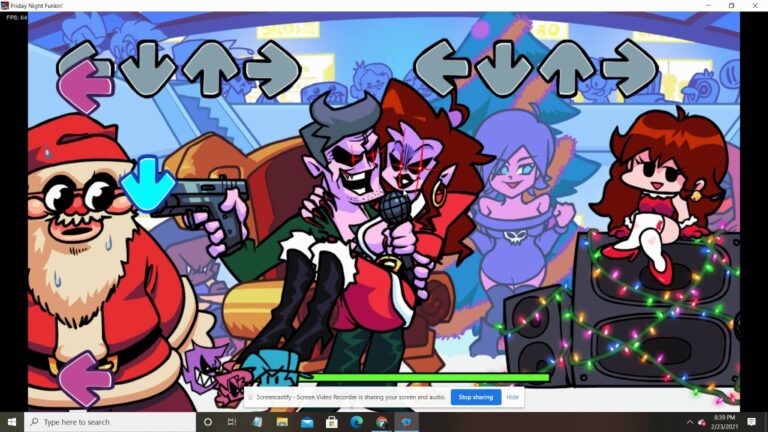
Task: Click the Type here to search box
Action: 110,422
